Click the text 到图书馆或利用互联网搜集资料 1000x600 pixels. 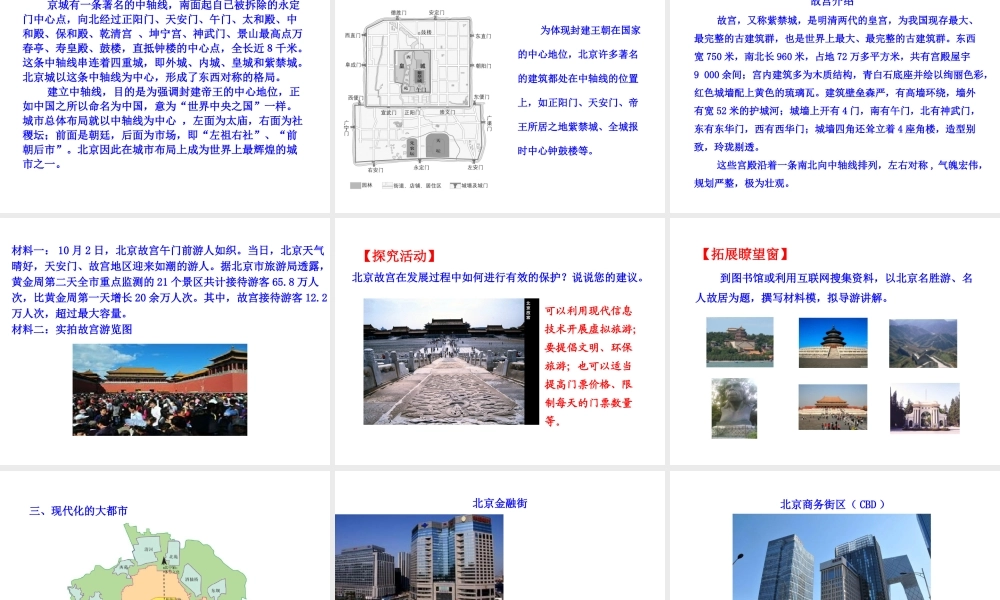coord(834,288)
